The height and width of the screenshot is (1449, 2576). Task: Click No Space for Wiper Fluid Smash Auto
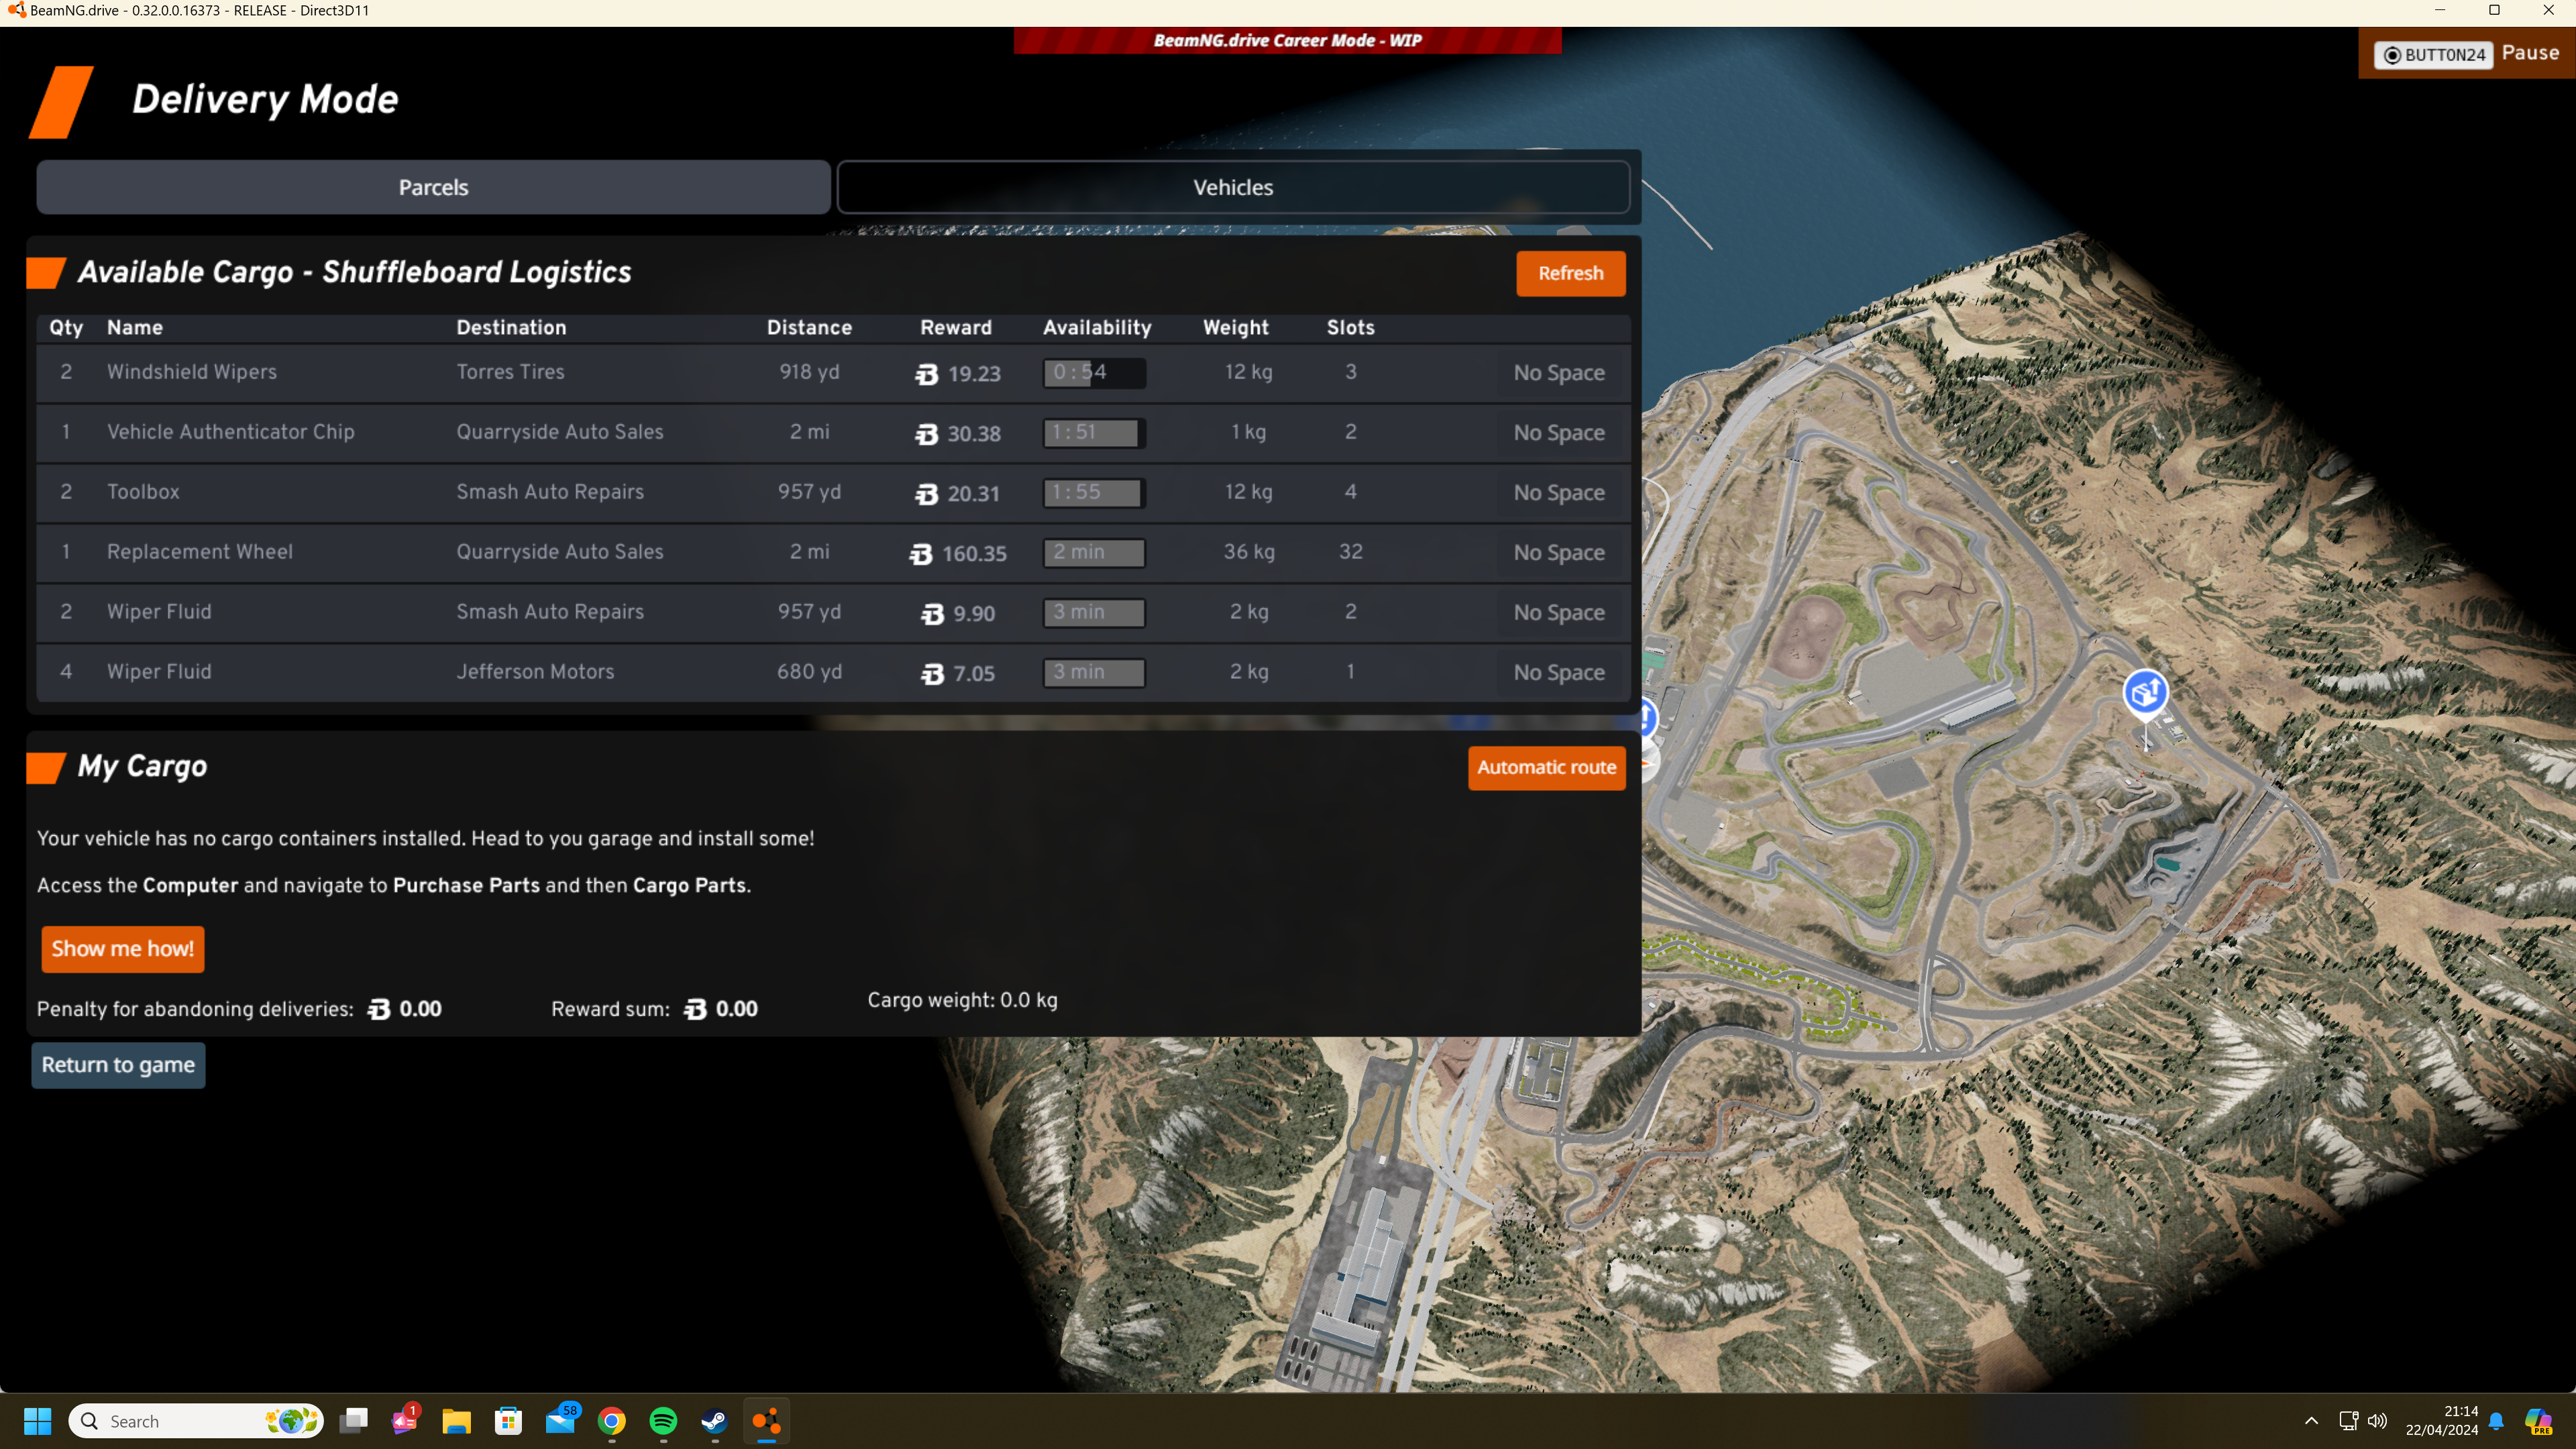pos(1558,613)
